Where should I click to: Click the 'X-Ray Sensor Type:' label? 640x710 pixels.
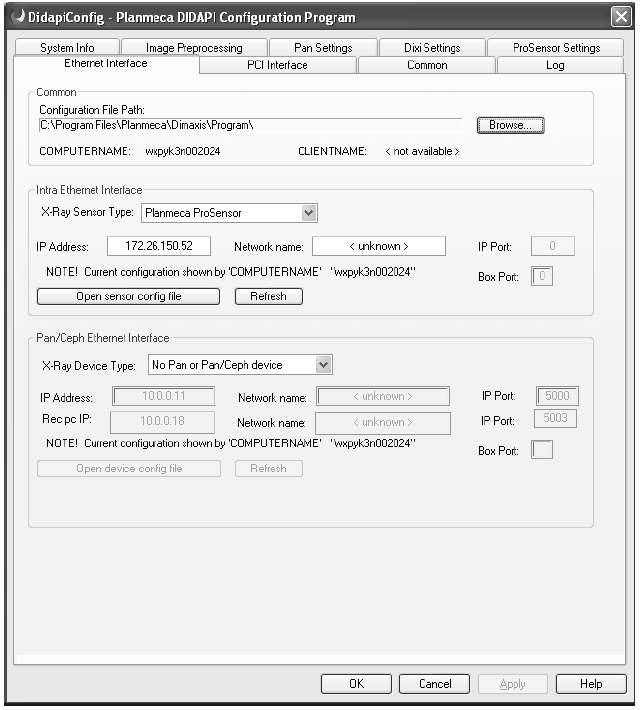coord(87,212)
